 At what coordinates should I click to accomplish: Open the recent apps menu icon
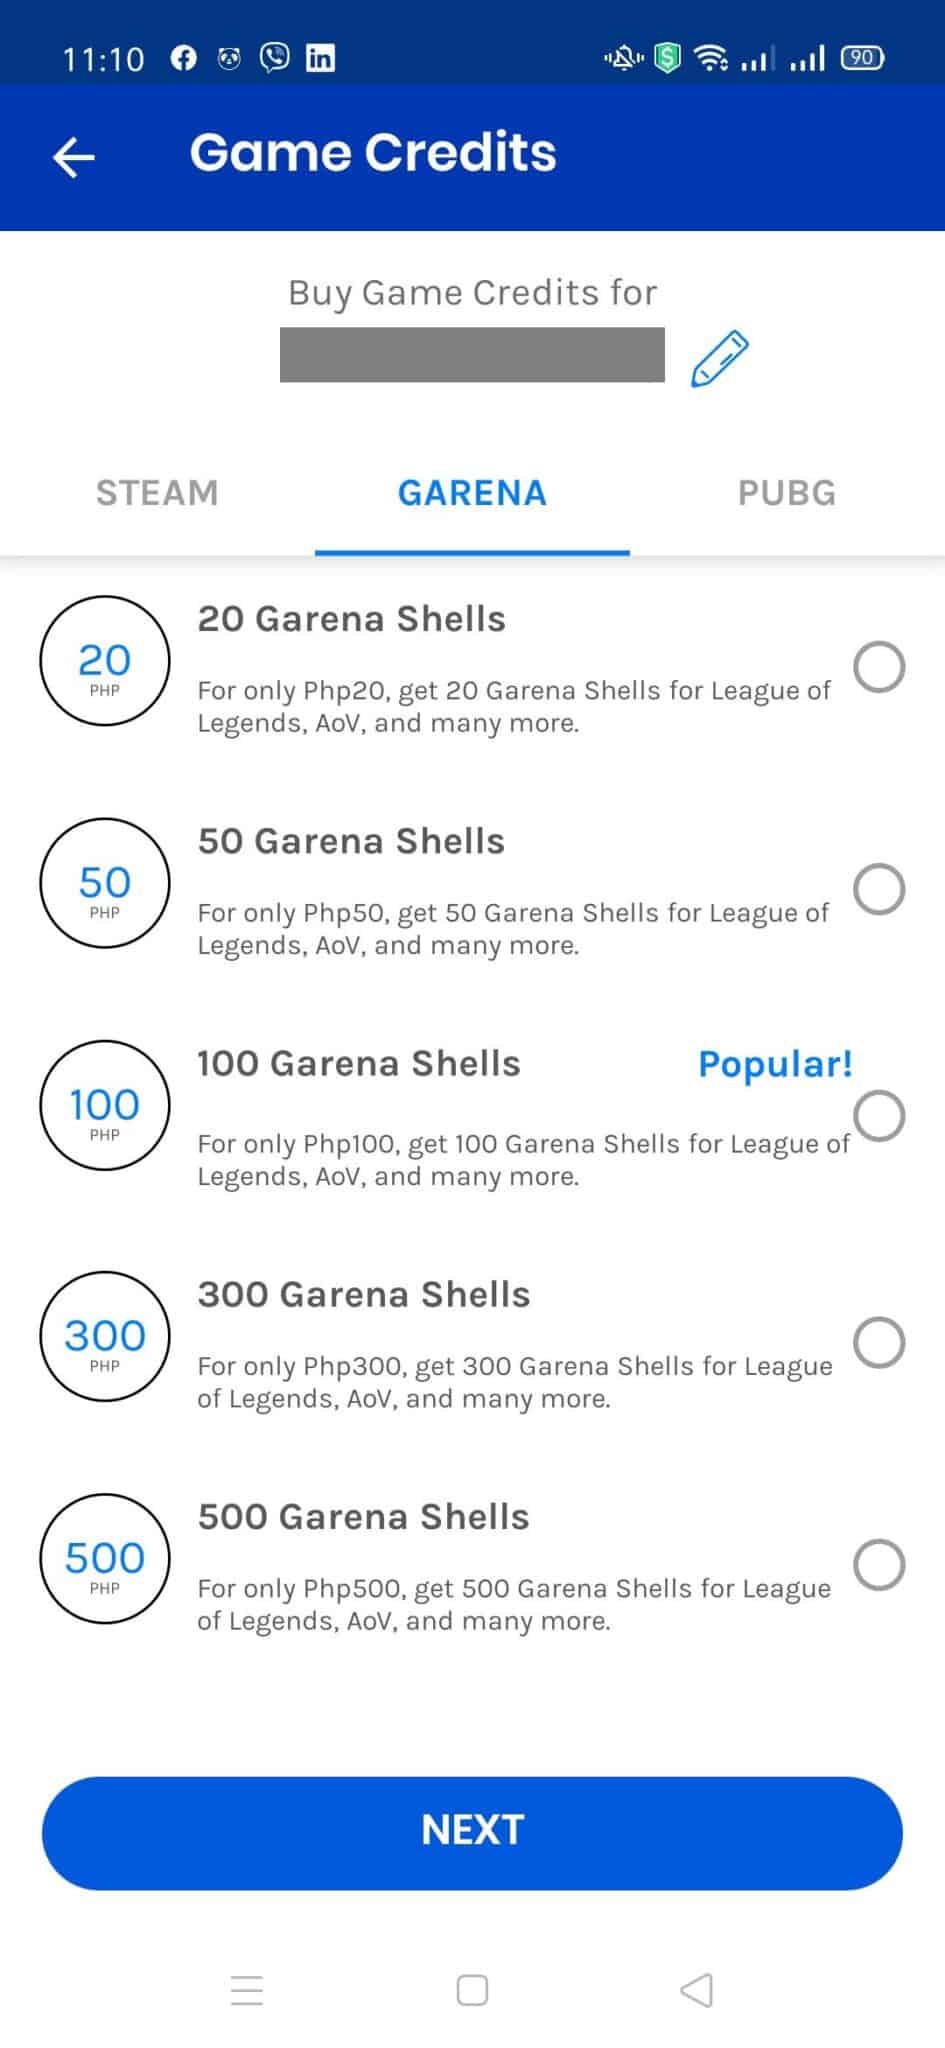pyautogui.click(x=247, y=1990)
